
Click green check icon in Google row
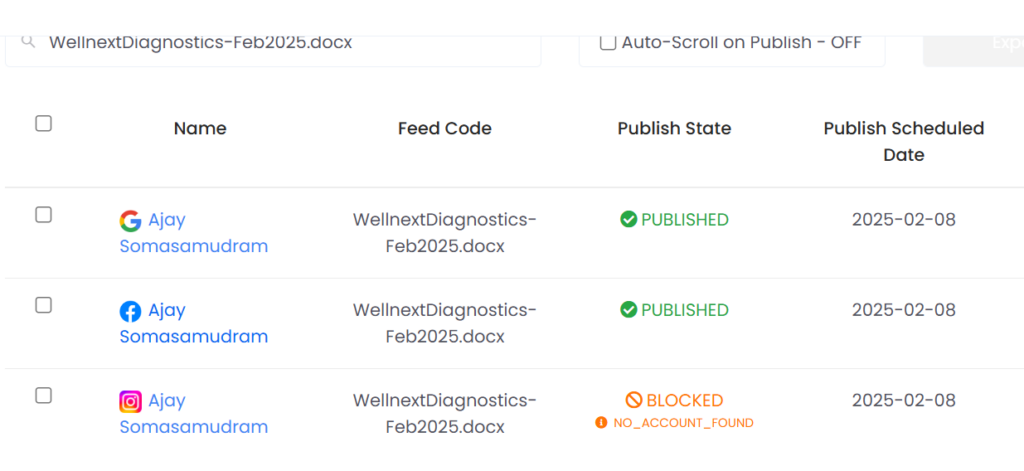(629, 219)
